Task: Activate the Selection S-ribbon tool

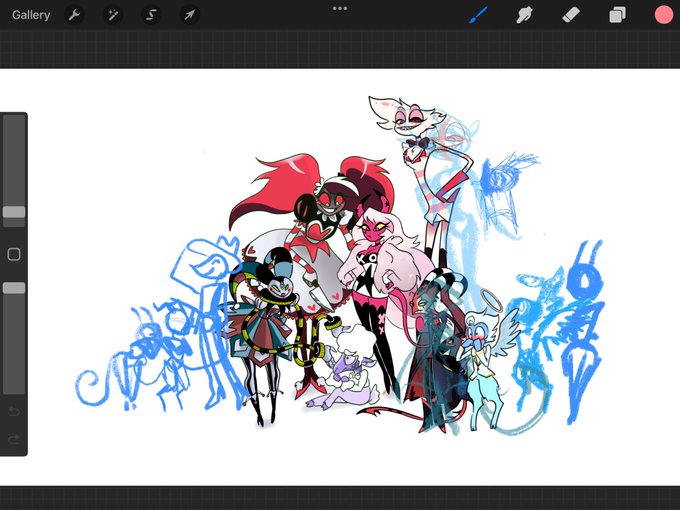Action: click(151, 15)
